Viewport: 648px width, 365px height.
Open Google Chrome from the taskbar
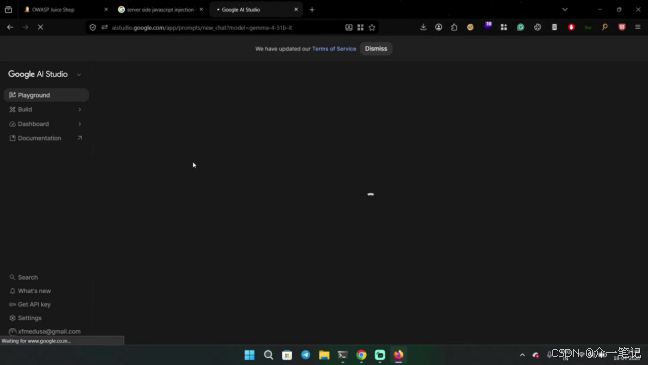coord(361,355)
